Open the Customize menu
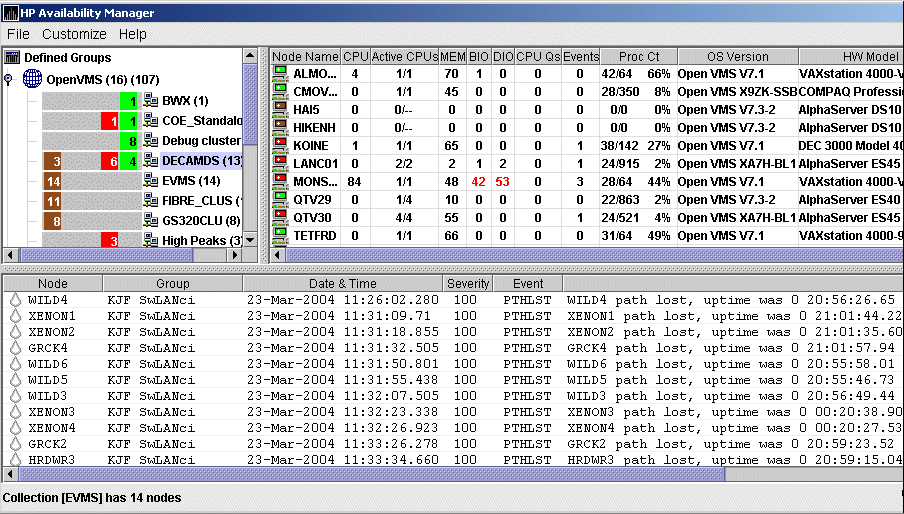904x514 pixels. [x=74, y=34]
